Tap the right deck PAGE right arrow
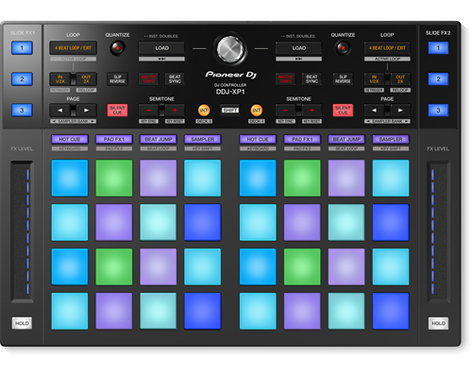This screenshot has width=472, height=378. 400,110
